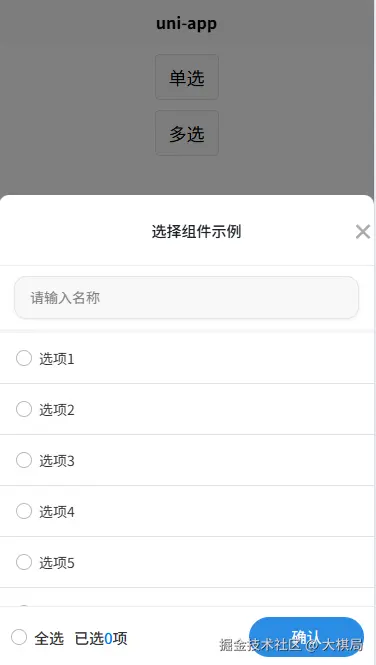
Task: Focus the 请输入名称 search field
Action: click(x=187, y=297)
